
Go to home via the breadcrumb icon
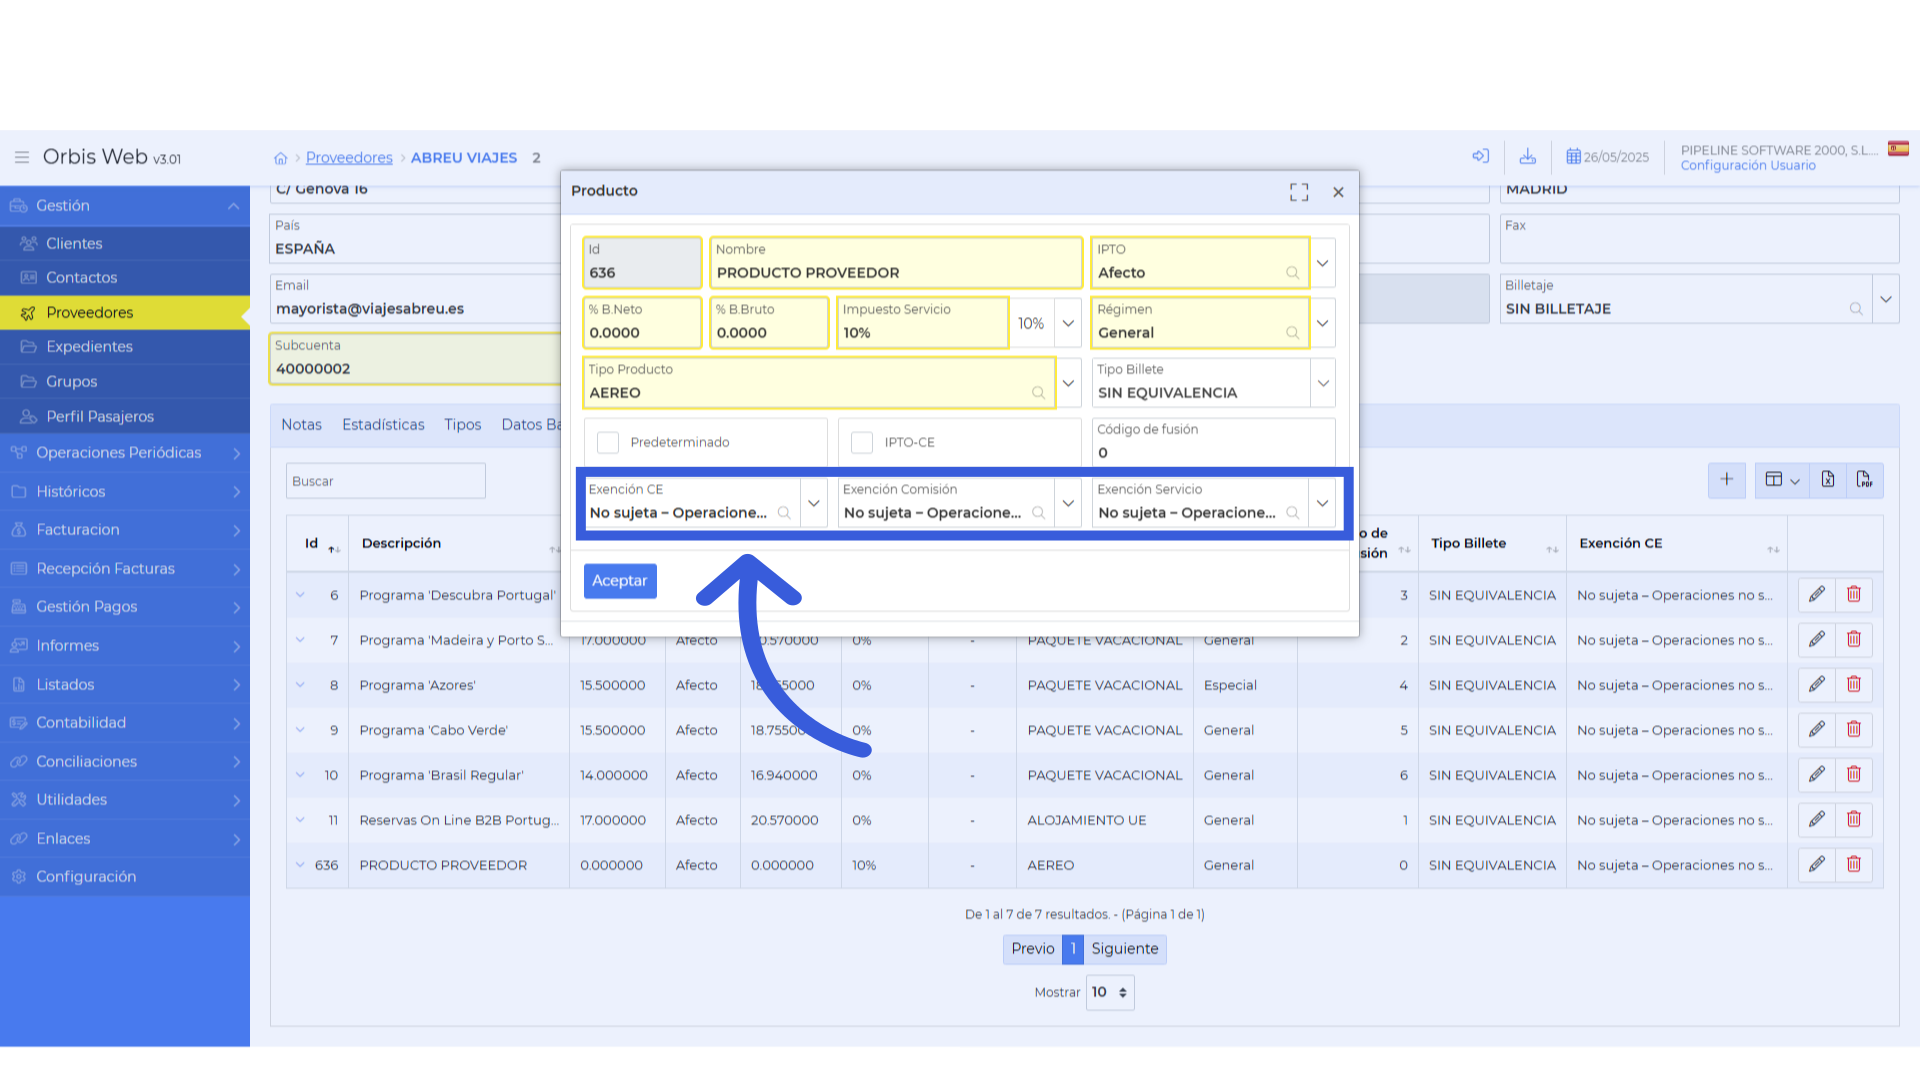(281, 158)
